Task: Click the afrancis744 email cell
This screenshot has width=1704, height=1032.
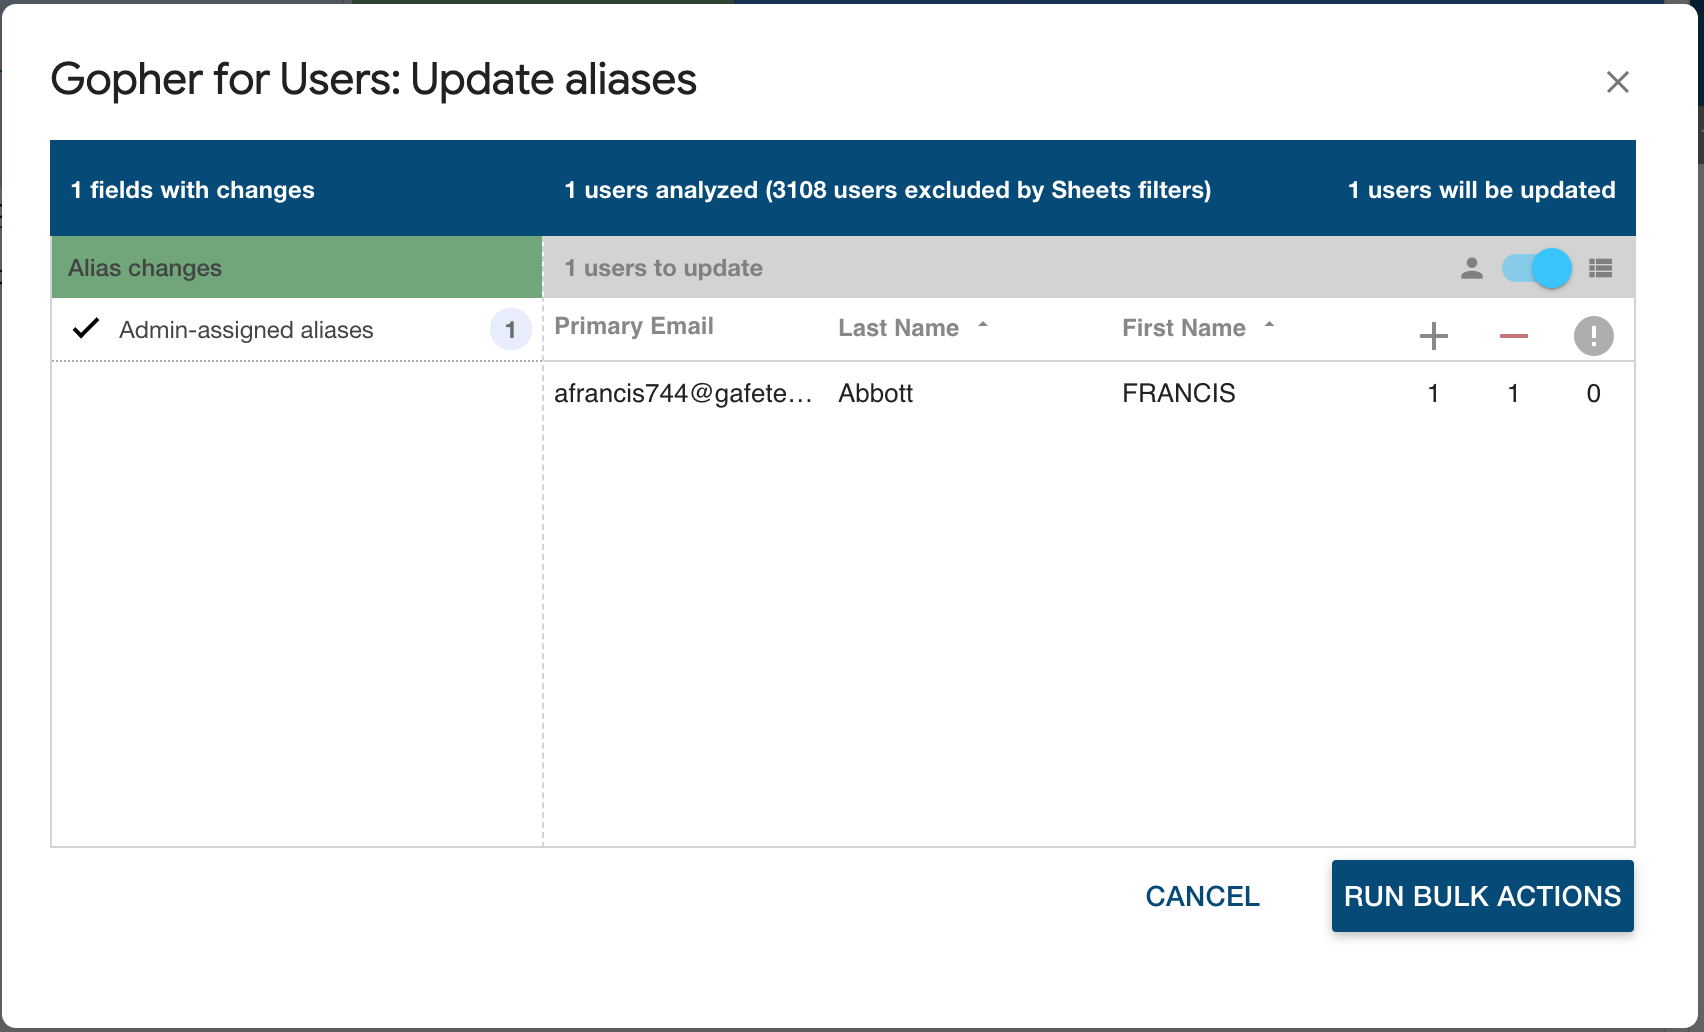Action: 683,394
